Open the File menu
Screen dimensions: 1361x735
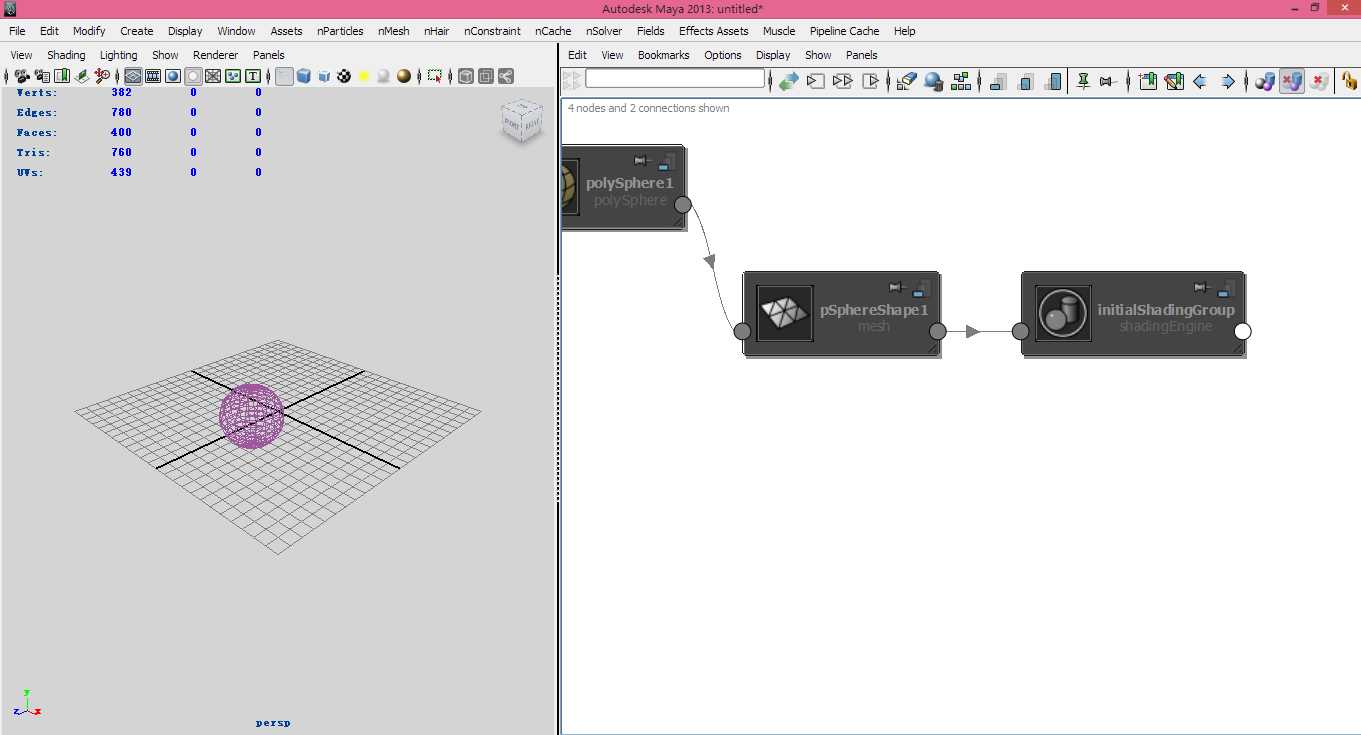17,31
